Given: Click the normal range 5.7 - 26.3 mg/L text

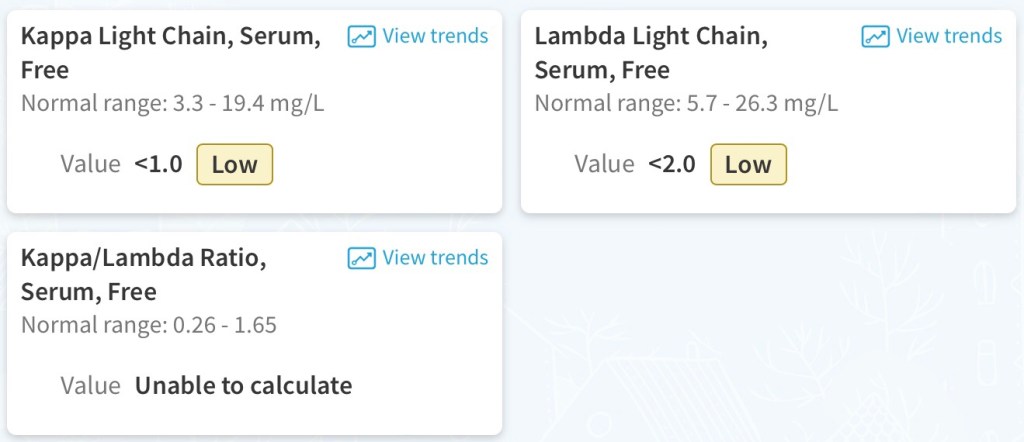Looking at the screenshot, I should (x=686, y=103).
